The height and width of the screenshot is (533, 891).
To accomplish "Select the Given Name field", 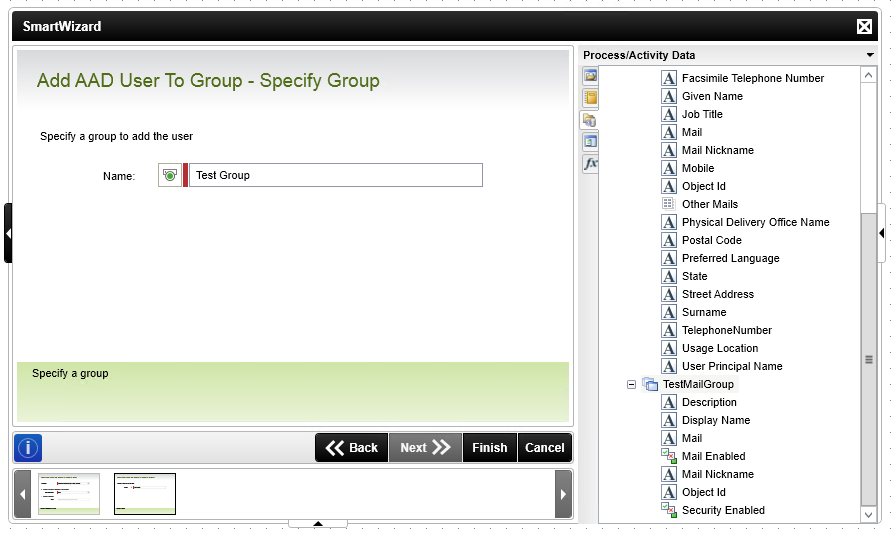I will coord(712,96).
